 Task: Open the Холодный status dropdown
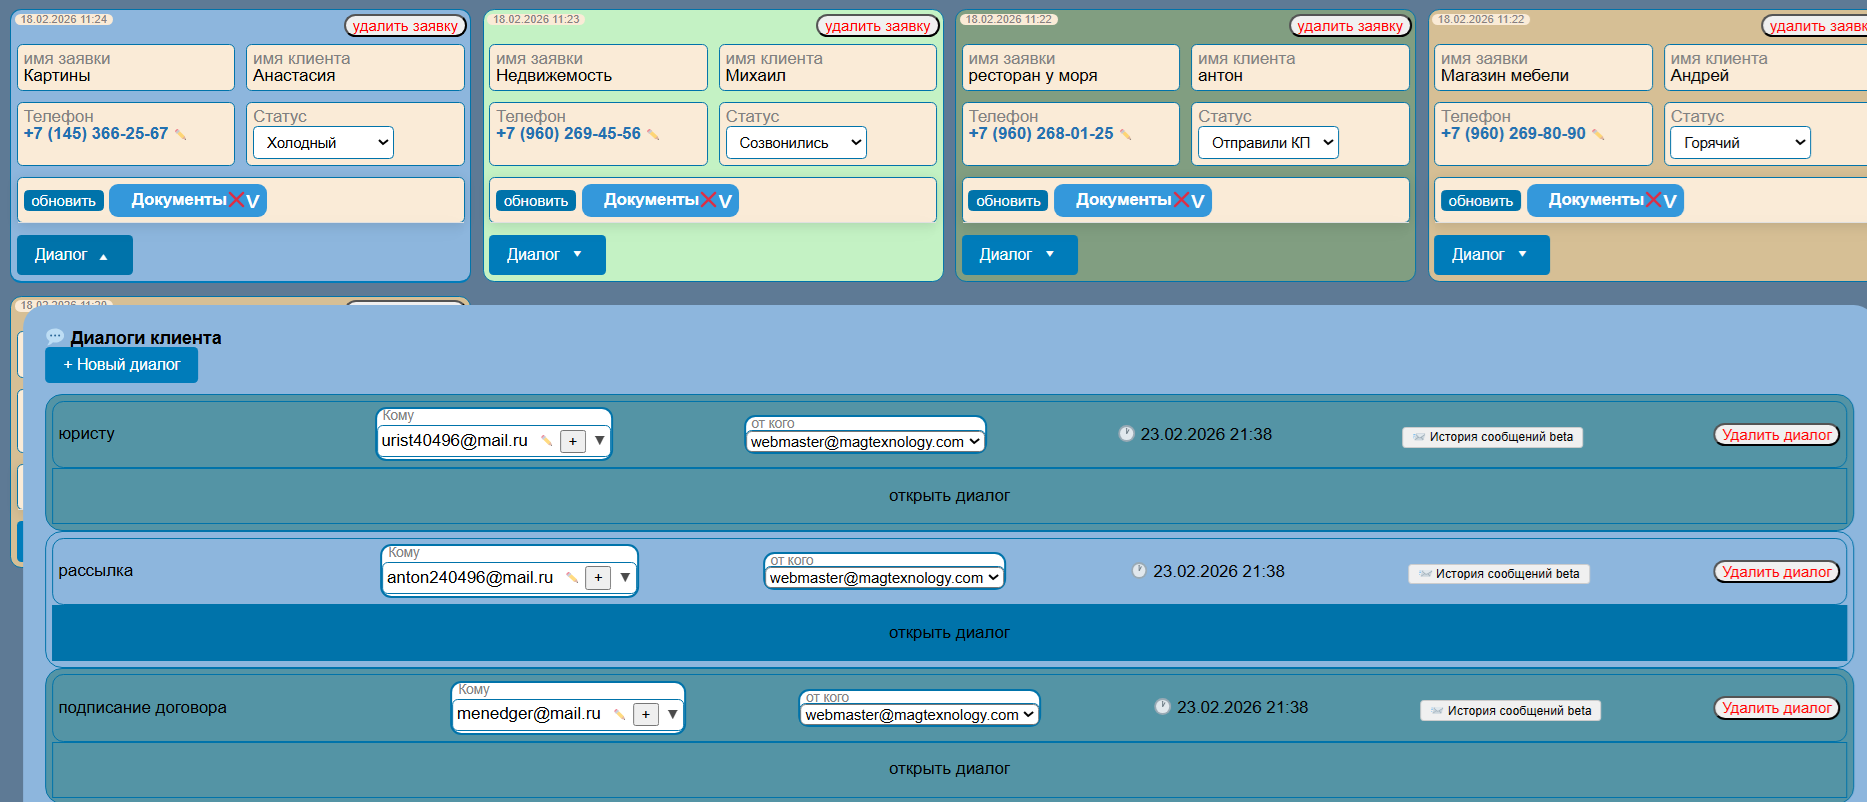[x=323, y=143]
